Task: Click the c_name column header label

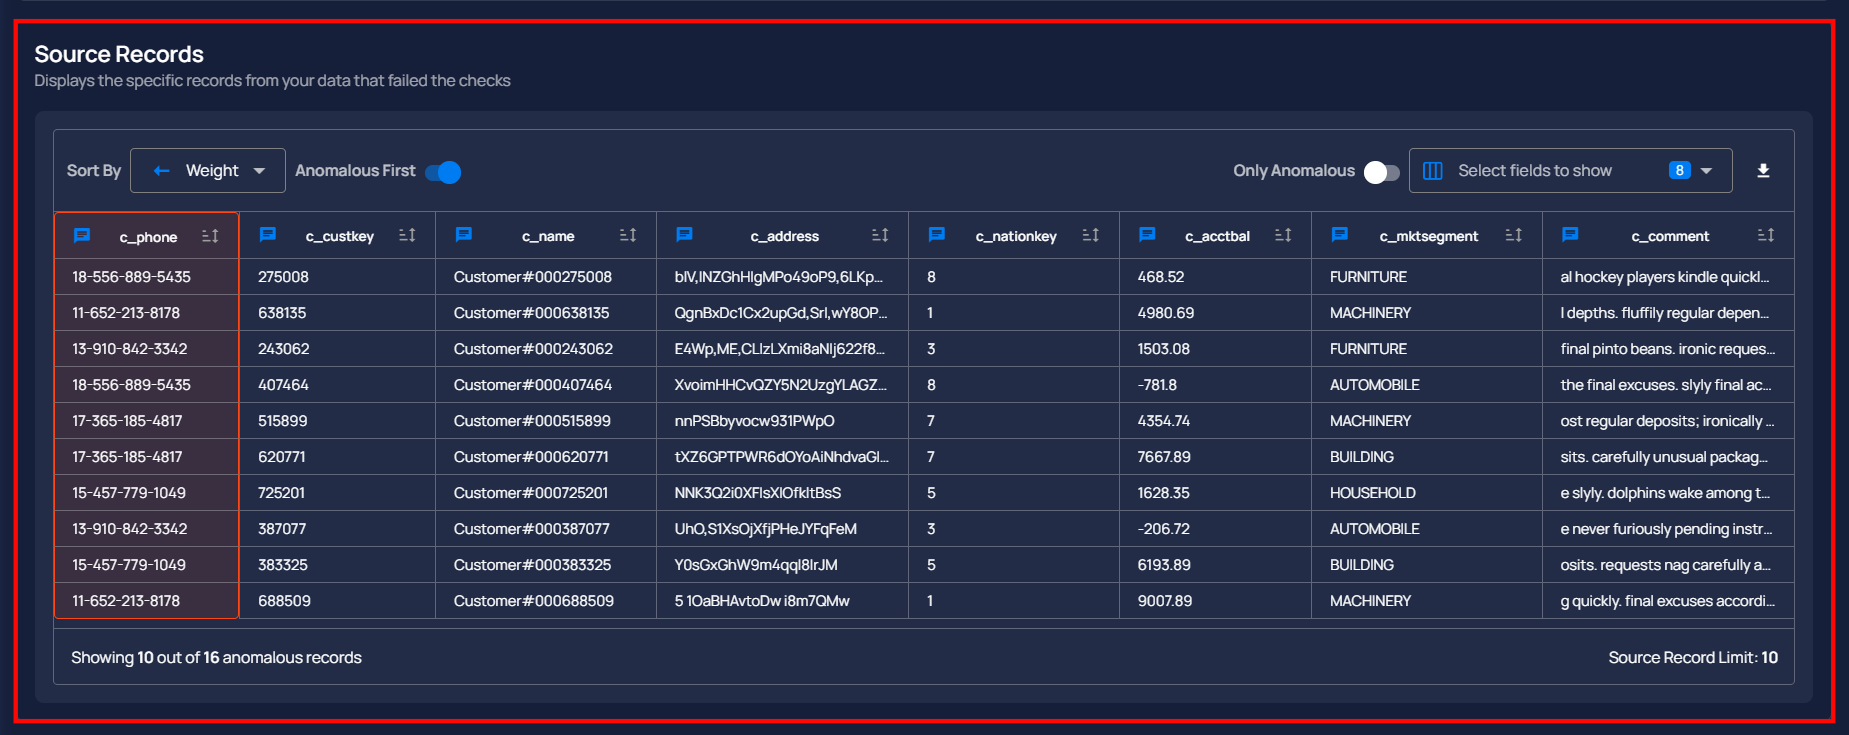Action: 548,236
